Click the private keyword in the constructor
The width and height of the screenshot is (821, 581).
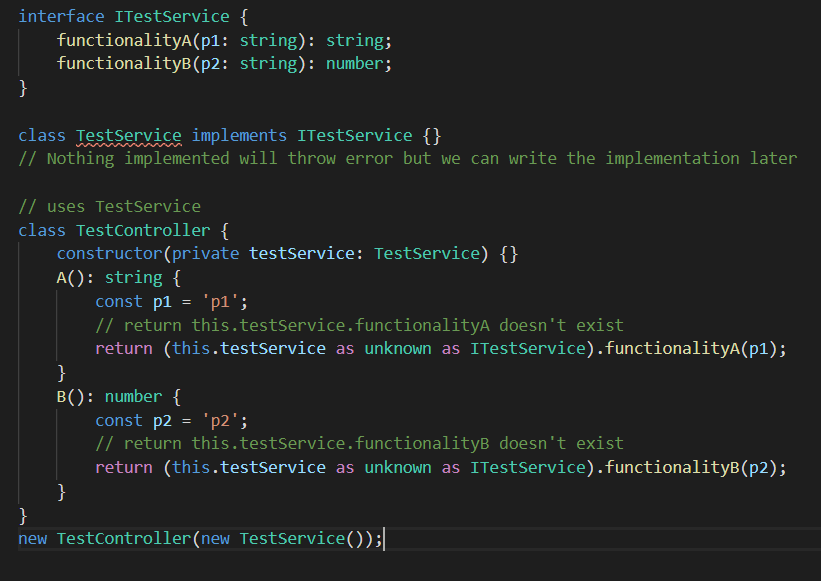click(x=205, y=253)
